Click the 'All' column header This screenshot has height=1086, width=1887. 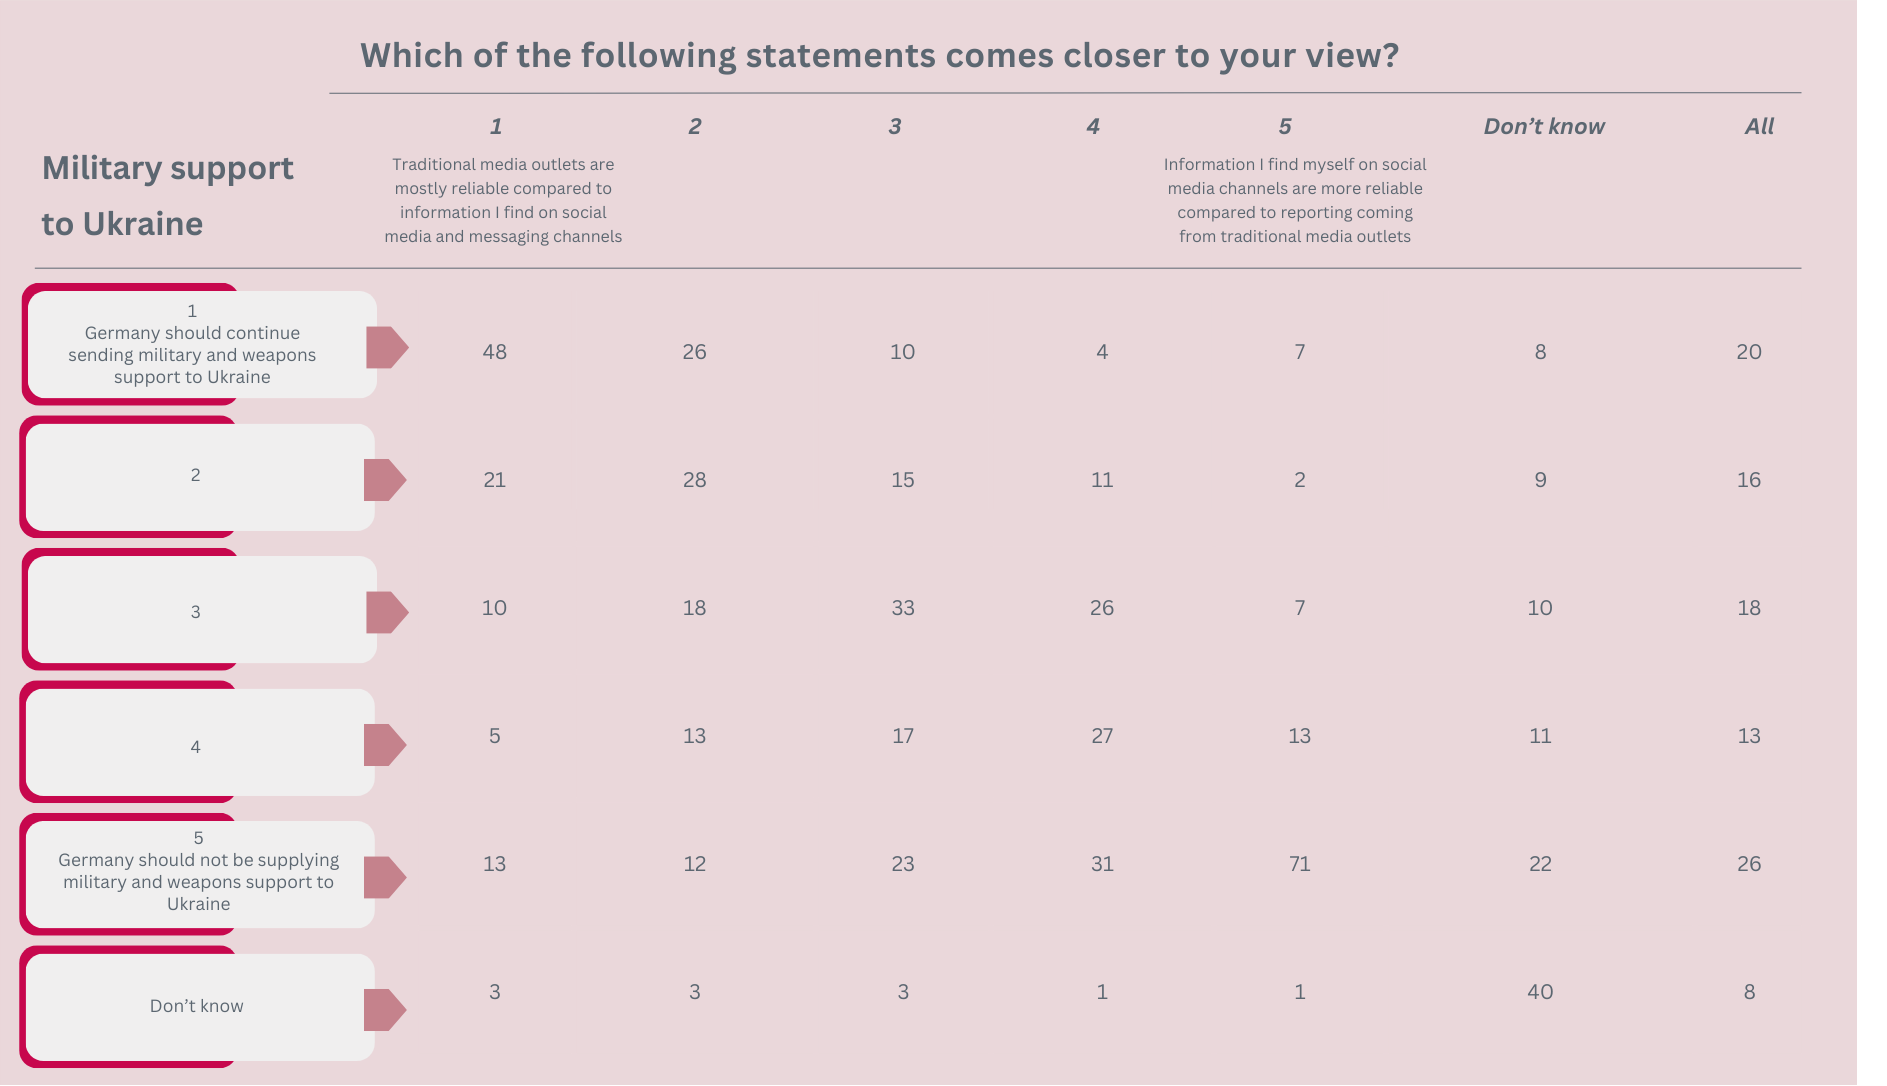(1759, 126)
